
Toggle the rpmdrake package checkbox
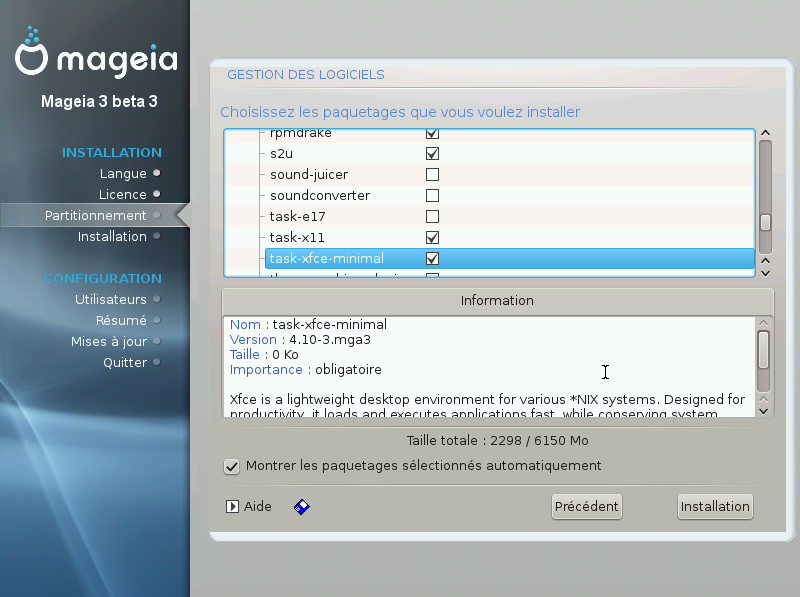click(432, 134)
